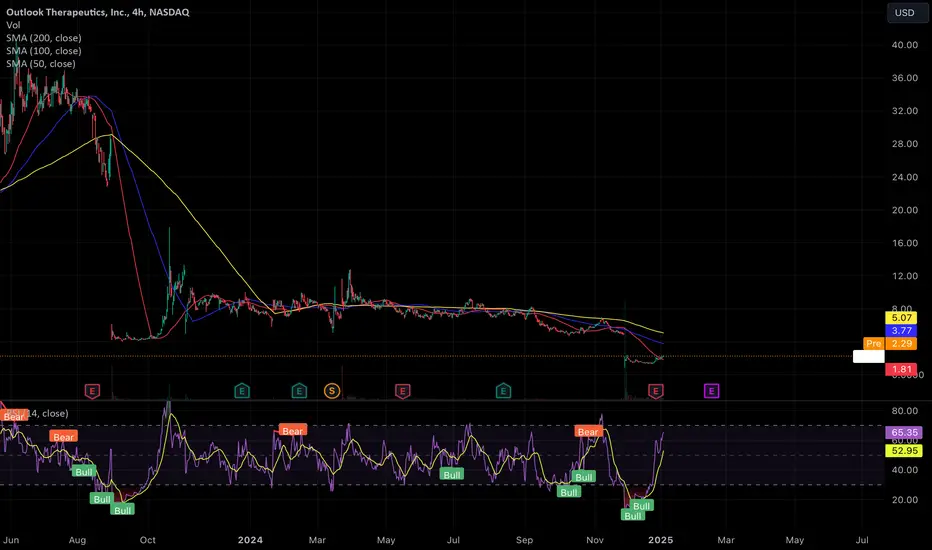This screenshot has width=932, height=550.
Task: Click the red earnings marker near August 2023
Action: (x=92, y=391)
